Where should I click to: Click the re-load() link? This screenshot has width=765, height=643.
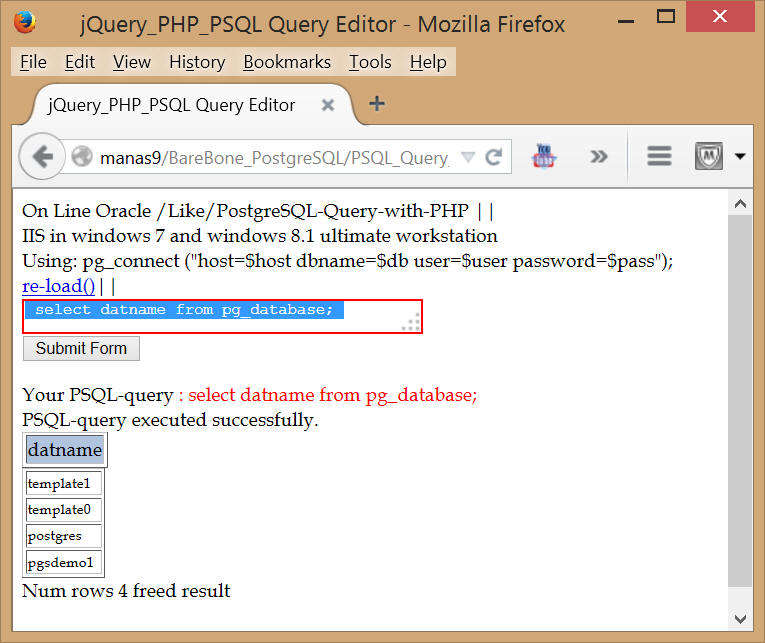coord(58,286)
